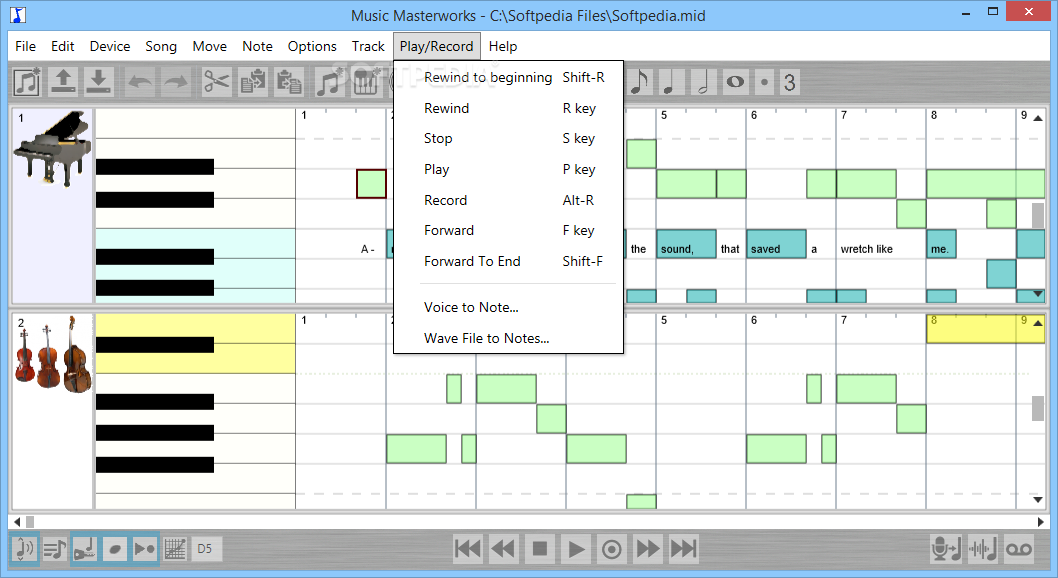The width and height of the screenshot is (1058, 578).
Task: Select the eighth note duration
Action: tap(640, 82)
